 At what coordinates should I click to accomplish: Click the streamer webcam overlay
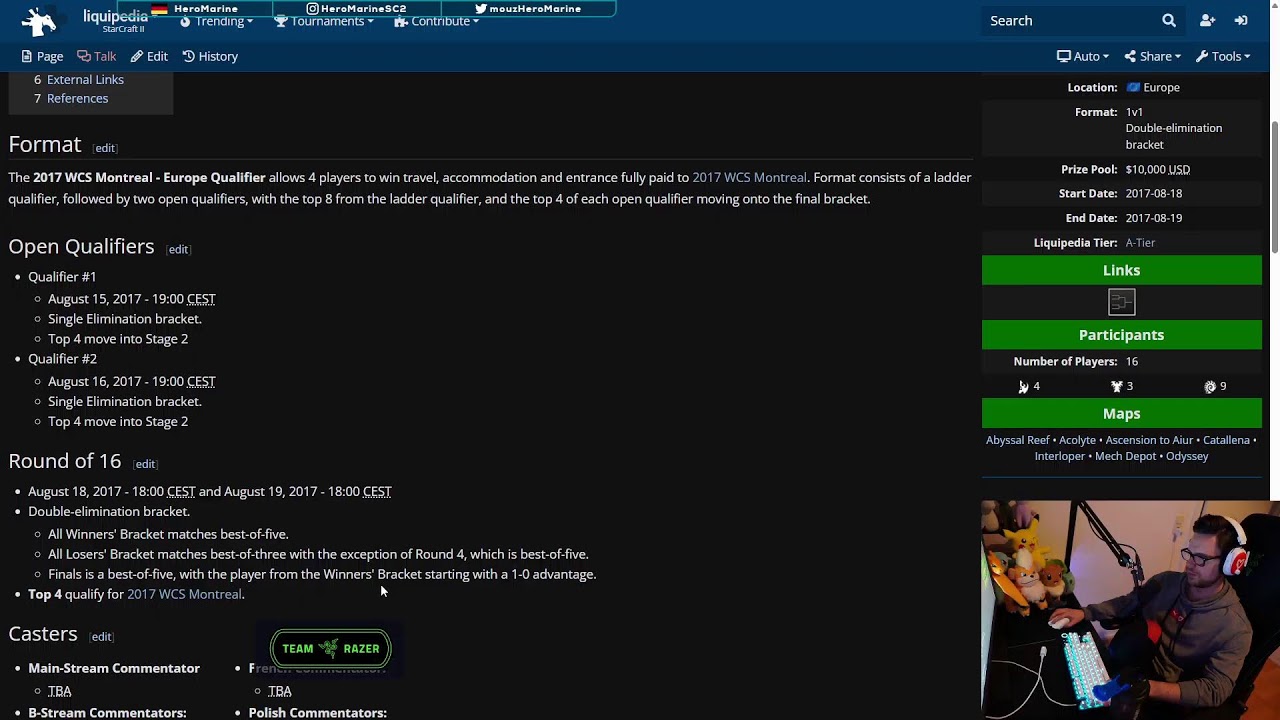[x=1130, y=610]
